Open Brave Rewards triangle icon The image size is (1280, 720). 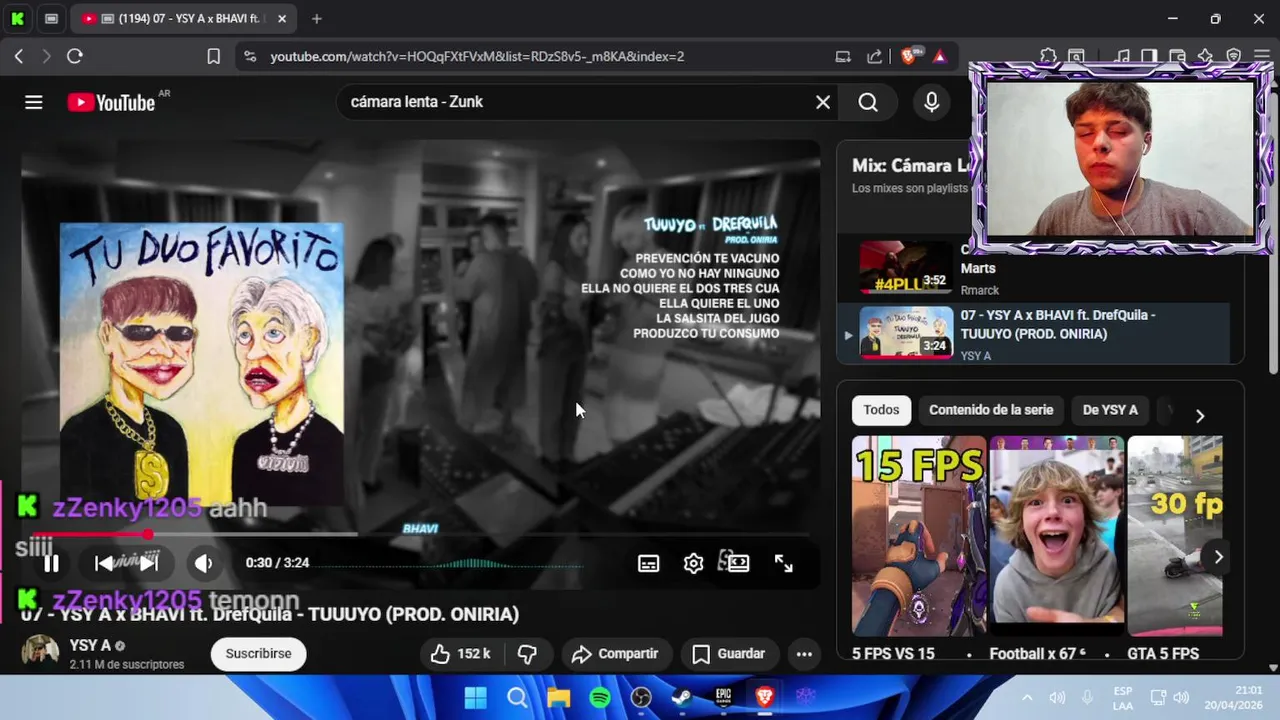pos(940,57)
